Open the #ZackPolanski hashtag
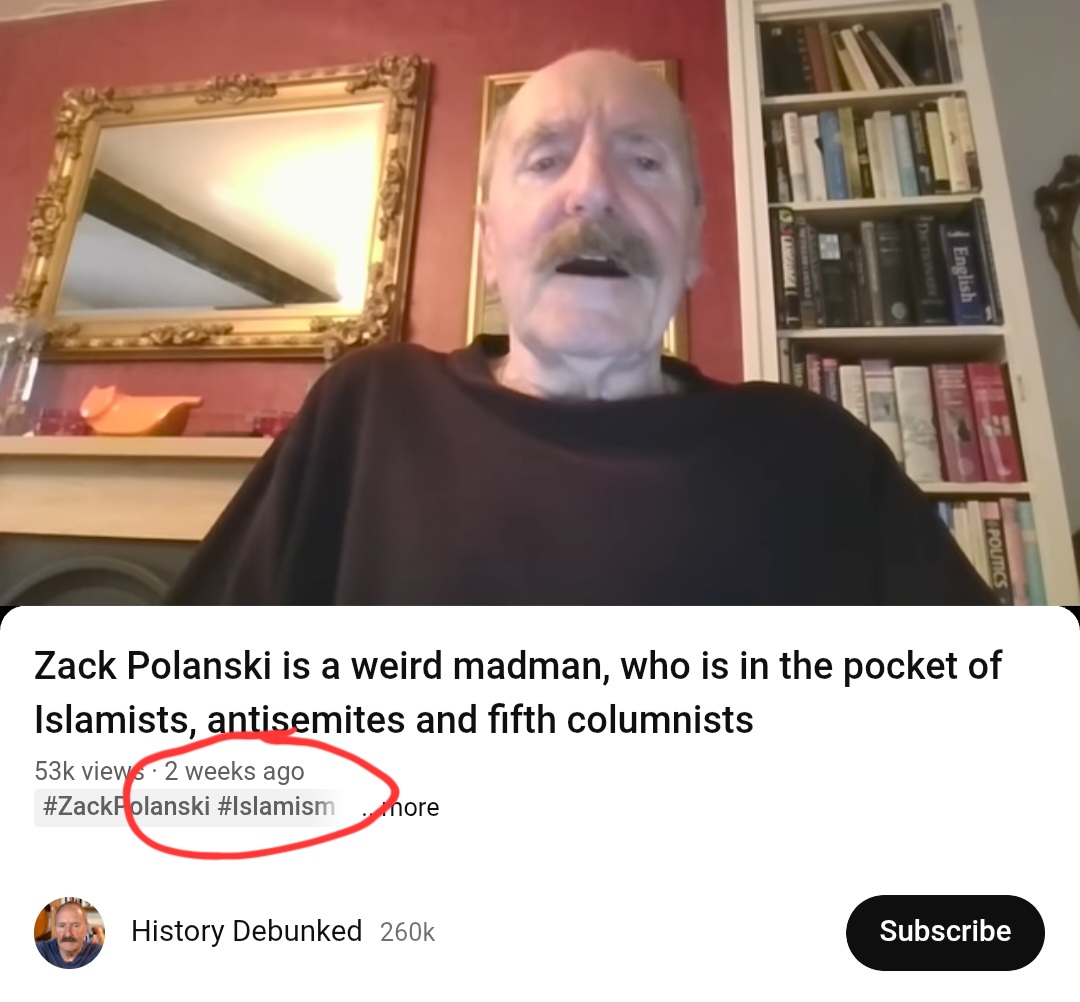The height and width of the screenshot is (1002, 1080). [x=126, y=806]
